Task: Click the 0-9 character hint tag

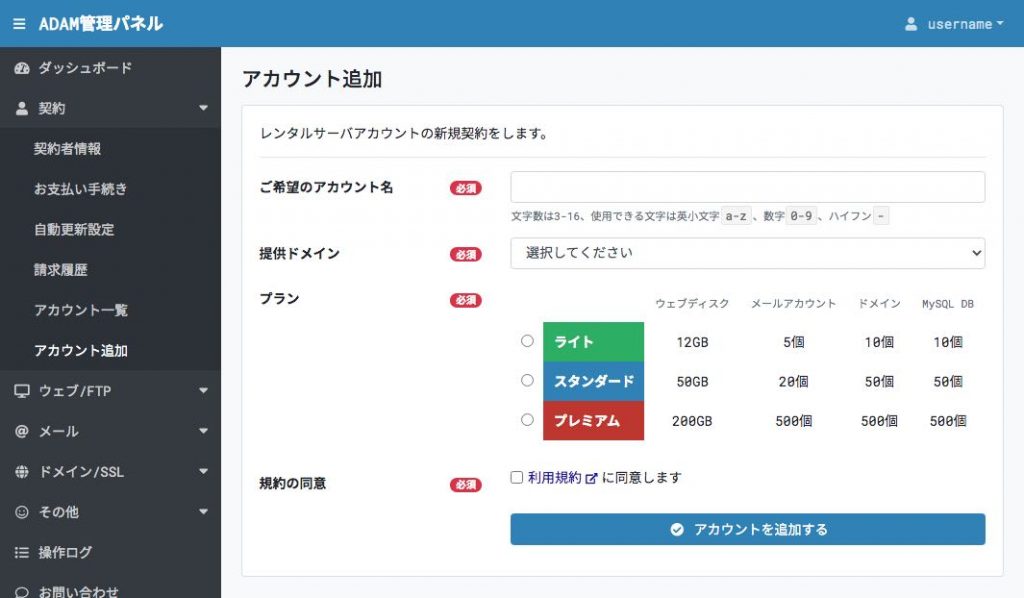Action: click(x=801, y=216)
